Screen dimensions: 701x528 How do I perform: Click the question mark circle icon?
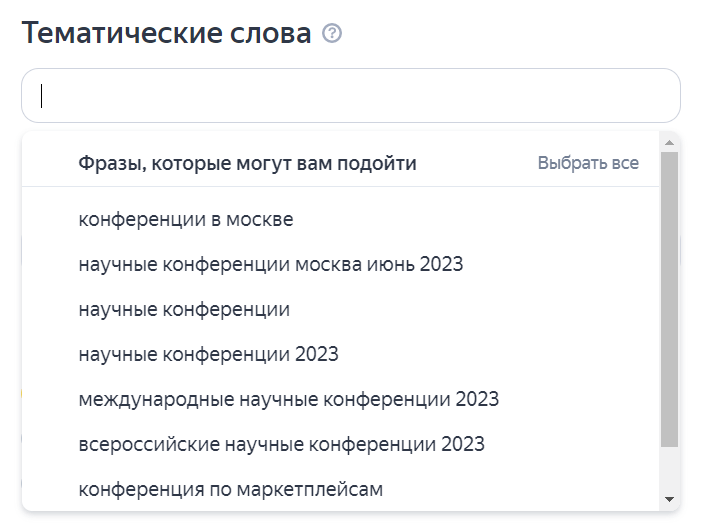(332, 34)
